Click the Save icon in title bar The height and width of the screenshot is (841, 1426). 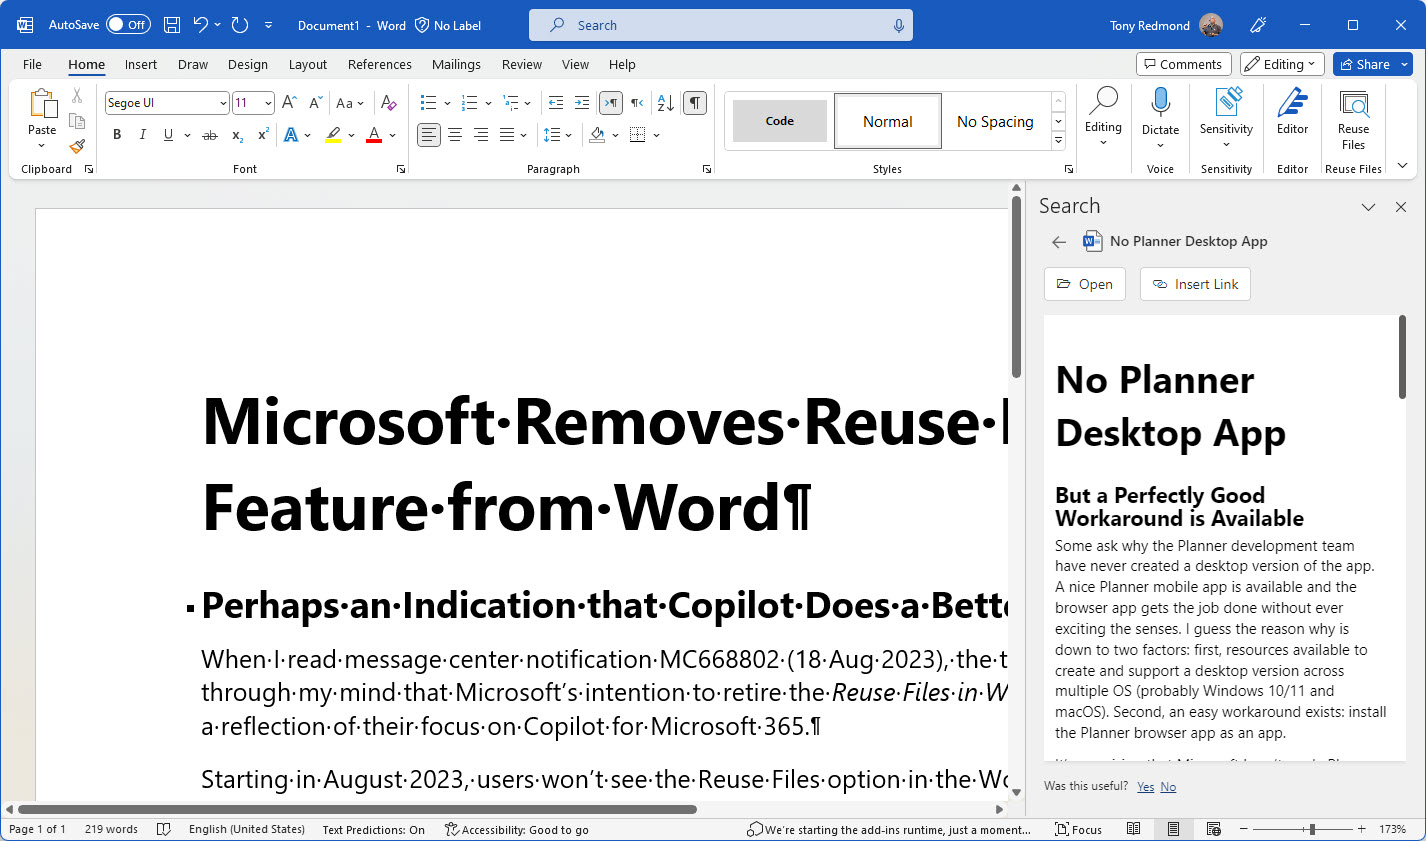coord(172,25)
